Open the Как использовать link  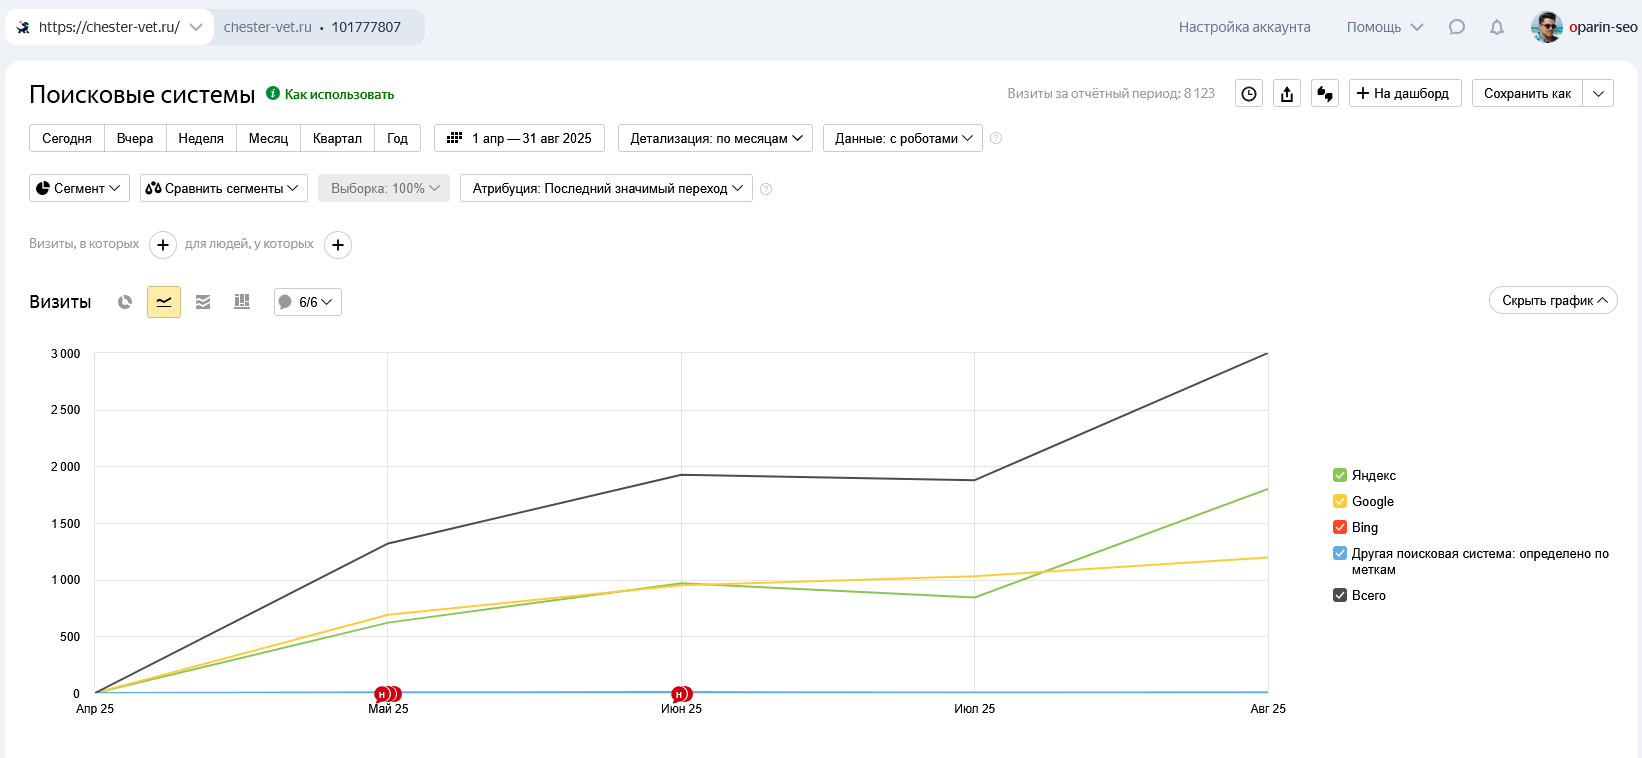pyautogui.click(x=338, y=95)
